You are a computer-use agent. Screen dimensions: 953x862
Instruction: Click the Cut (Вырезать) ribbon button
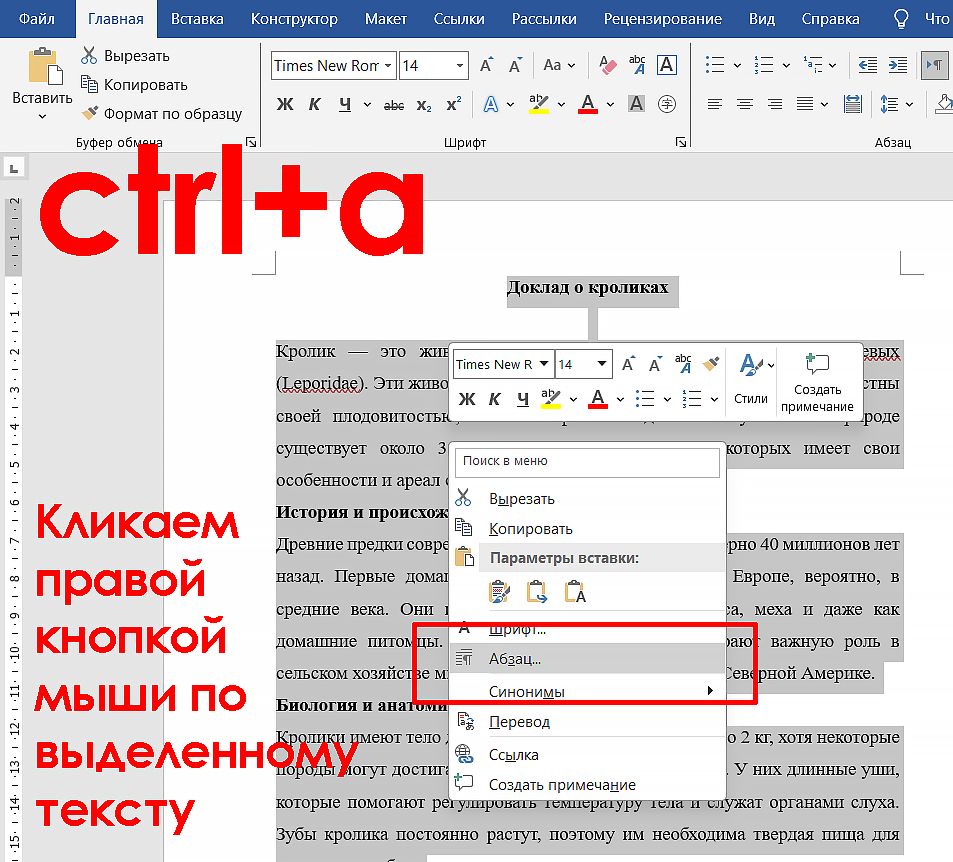point(125,56)
